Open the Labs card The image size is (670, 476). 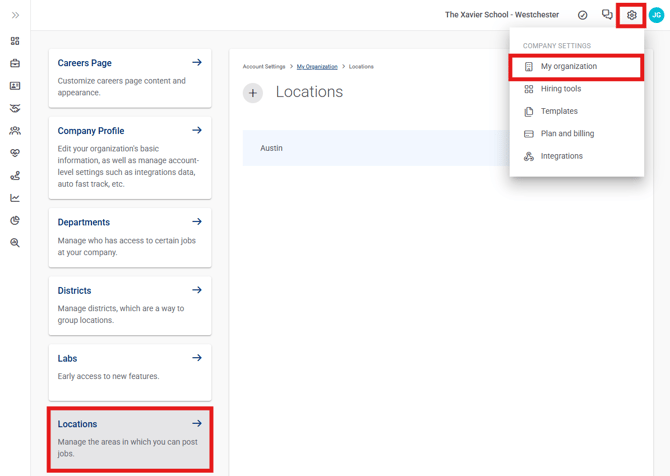[x=130, y=373]
